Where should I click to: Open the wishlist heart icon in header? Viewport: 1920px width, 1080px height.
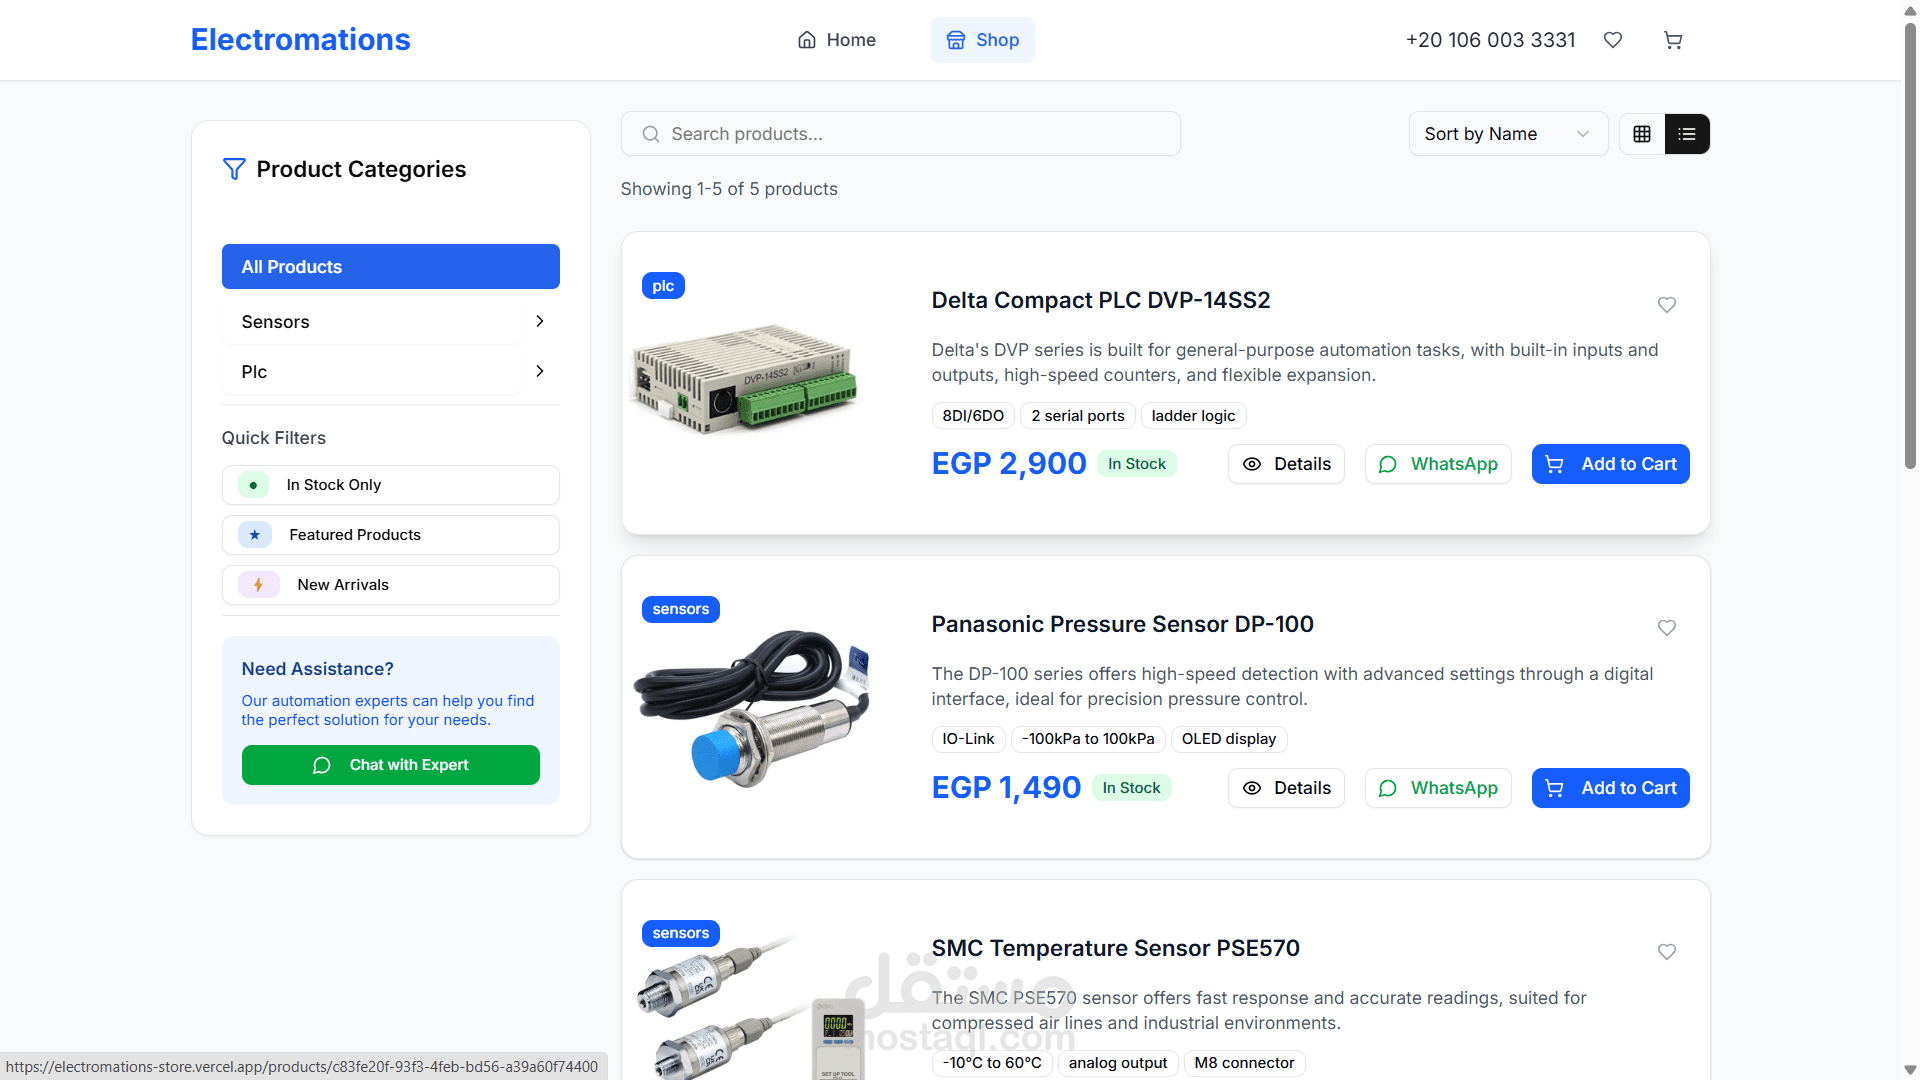(x=1613, y=40)
